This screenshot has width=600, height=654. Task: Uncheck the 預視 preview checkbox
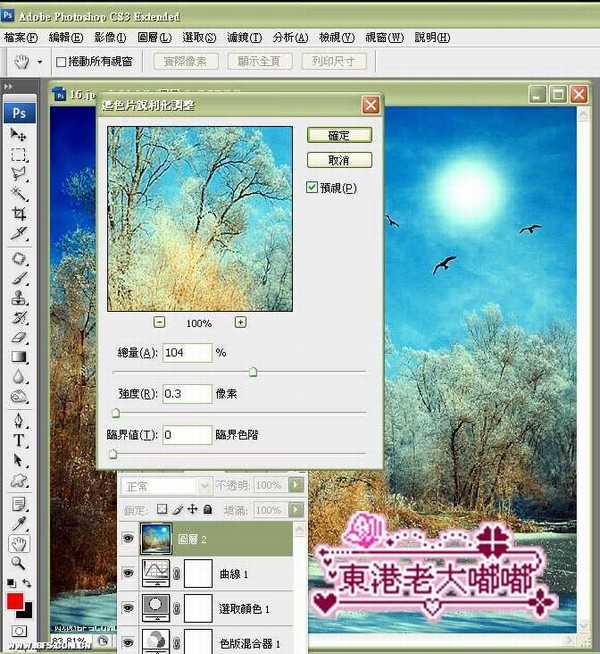(x=313, y=187)
